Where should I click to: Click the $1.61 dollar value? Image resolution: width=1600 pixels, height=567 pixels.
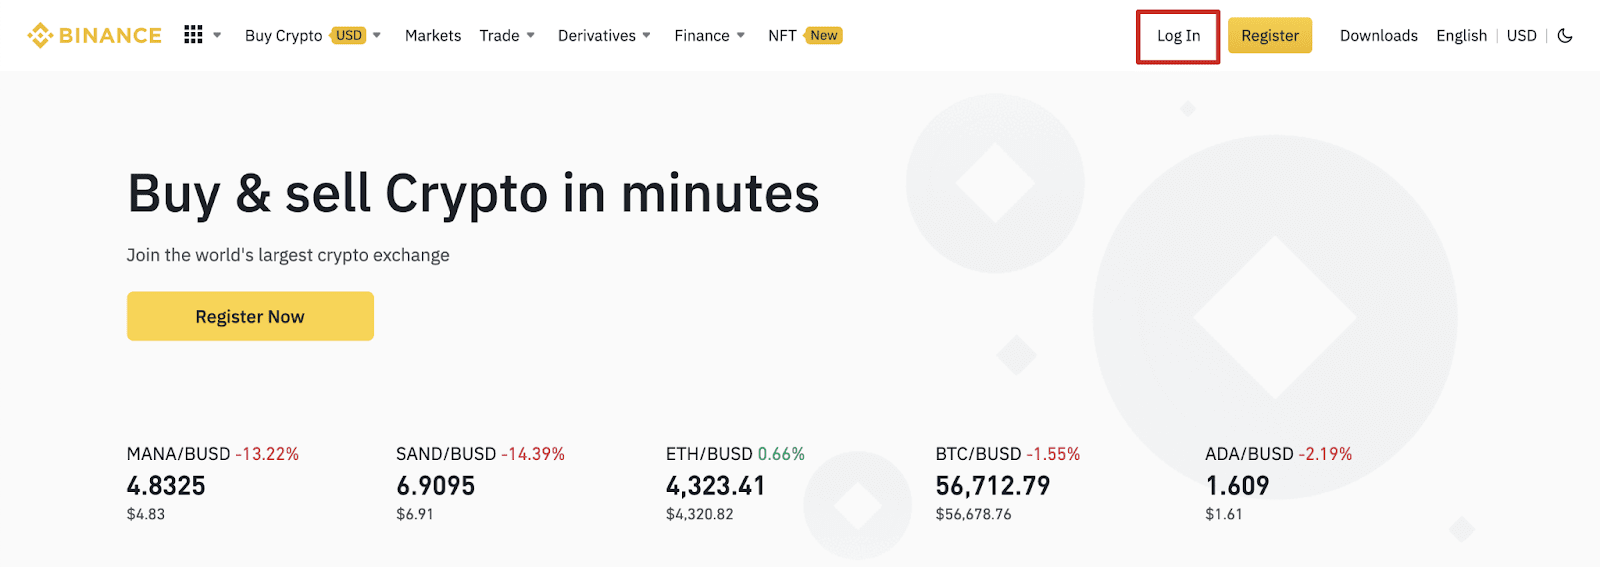[1224, 514]
